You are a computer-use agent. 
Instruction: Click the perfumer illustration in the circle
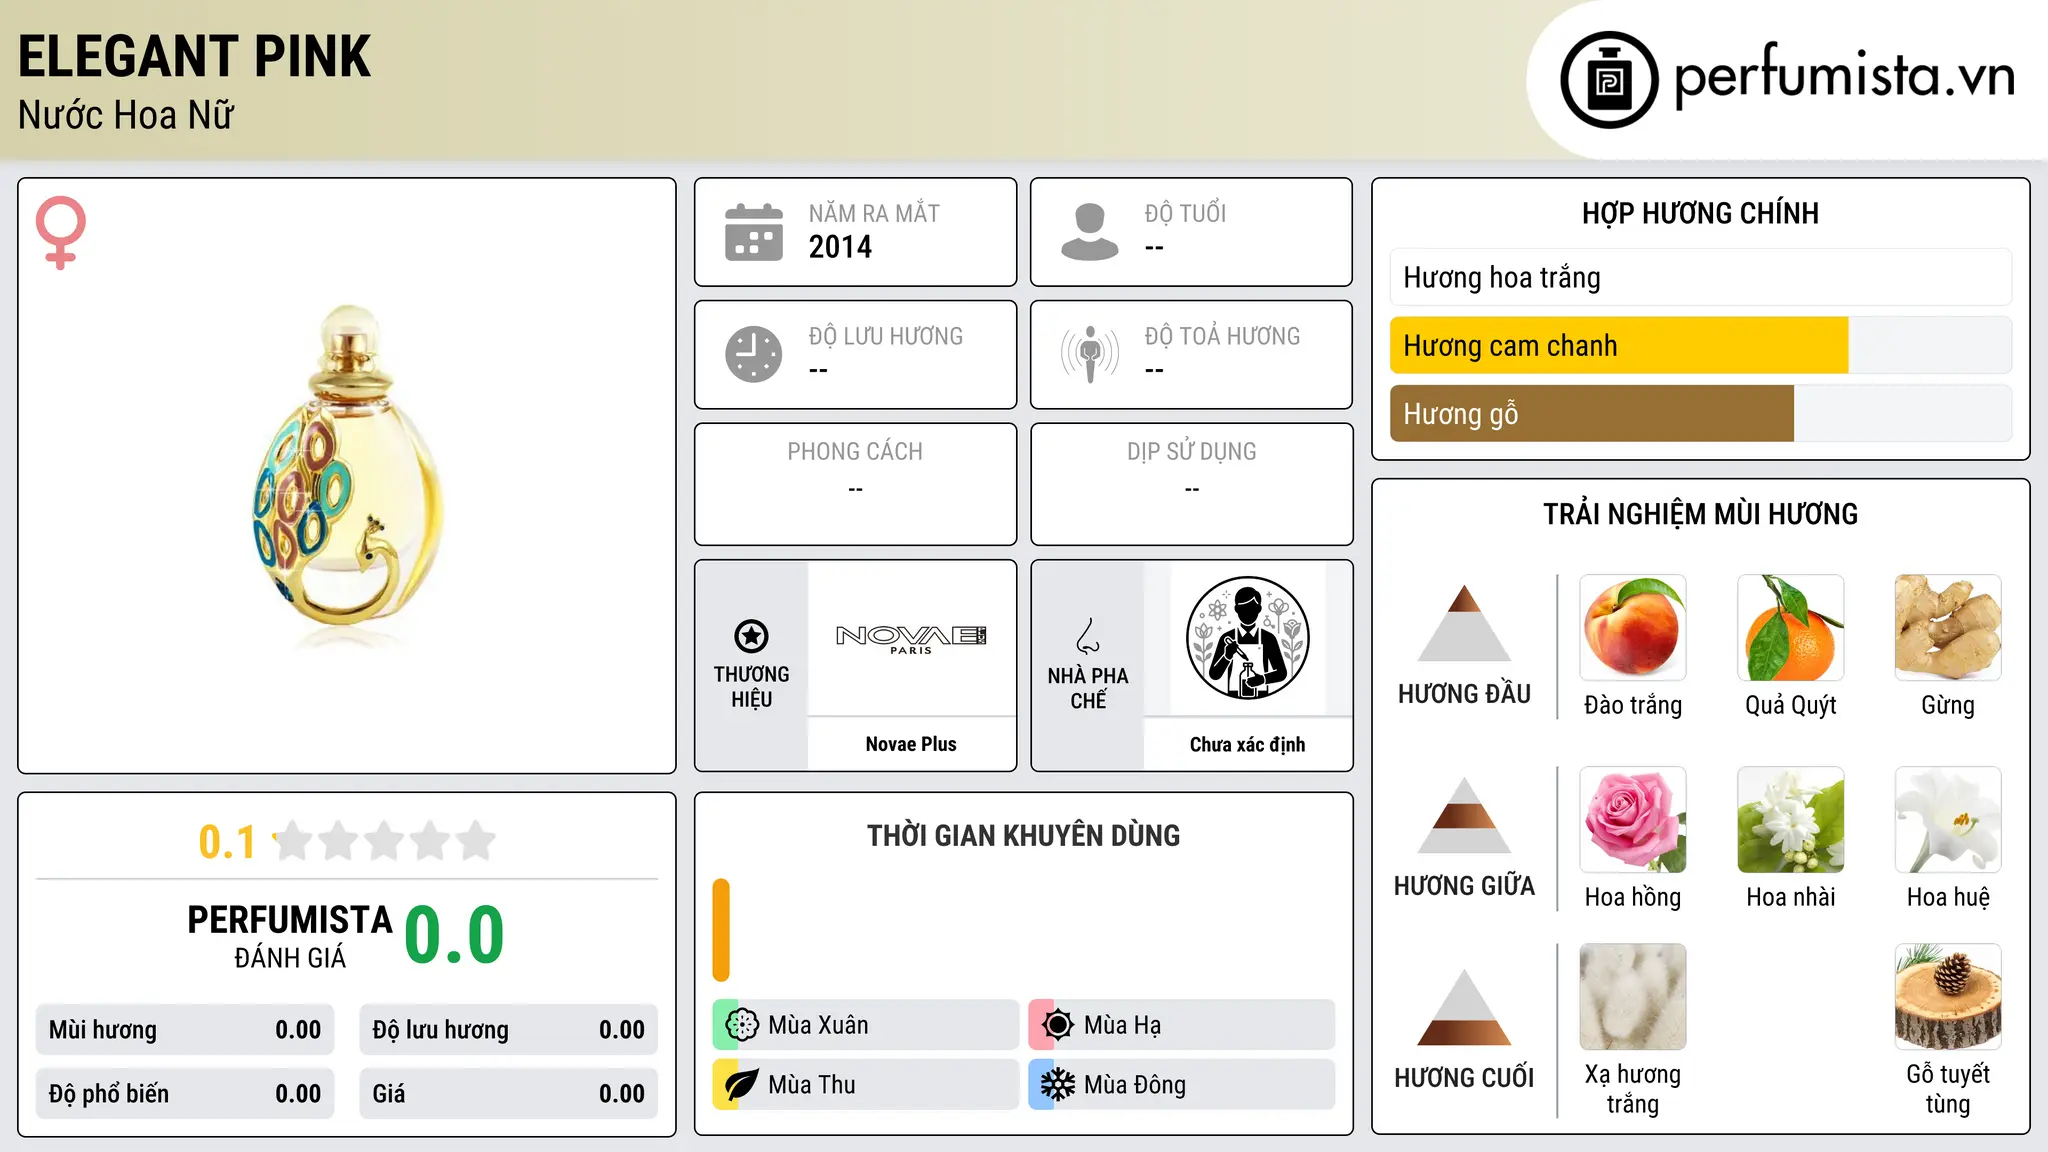pos(1247,638)
